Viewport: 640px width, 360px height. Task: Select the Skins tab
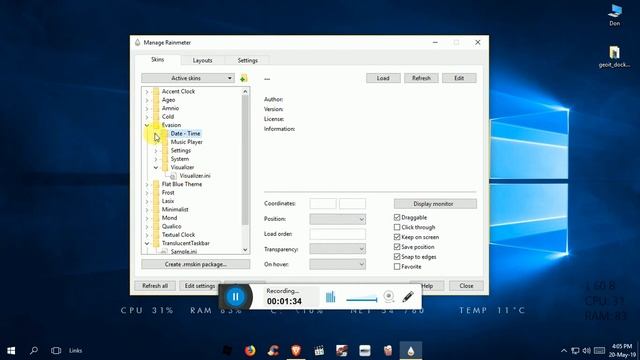pyautogui.click(x=157, y=60)
